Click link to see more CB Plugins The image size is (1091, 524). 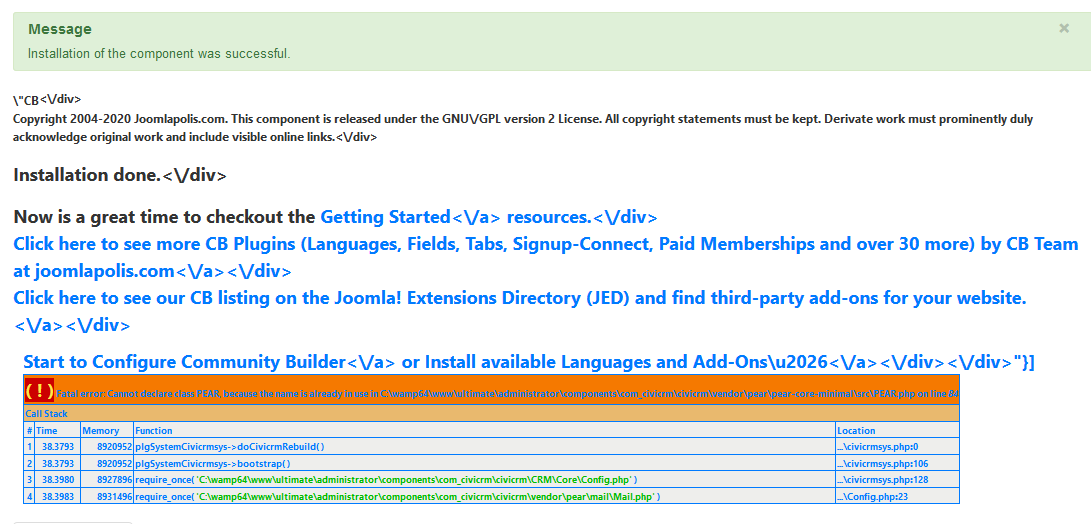(x=546, y=257)
